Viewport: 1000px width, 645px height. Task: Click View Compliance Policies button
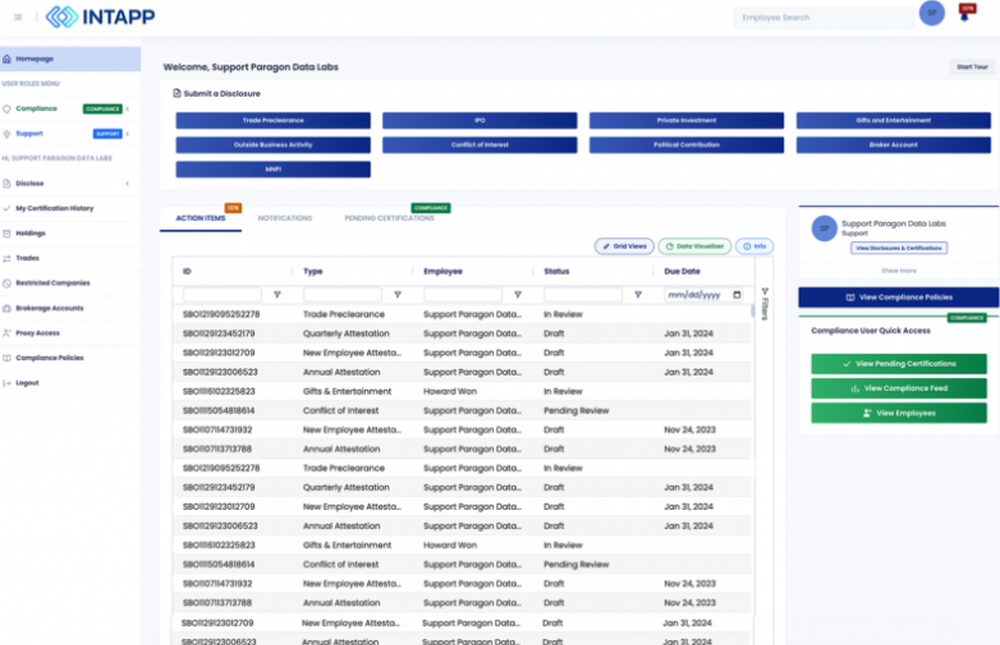click(899, 297)
